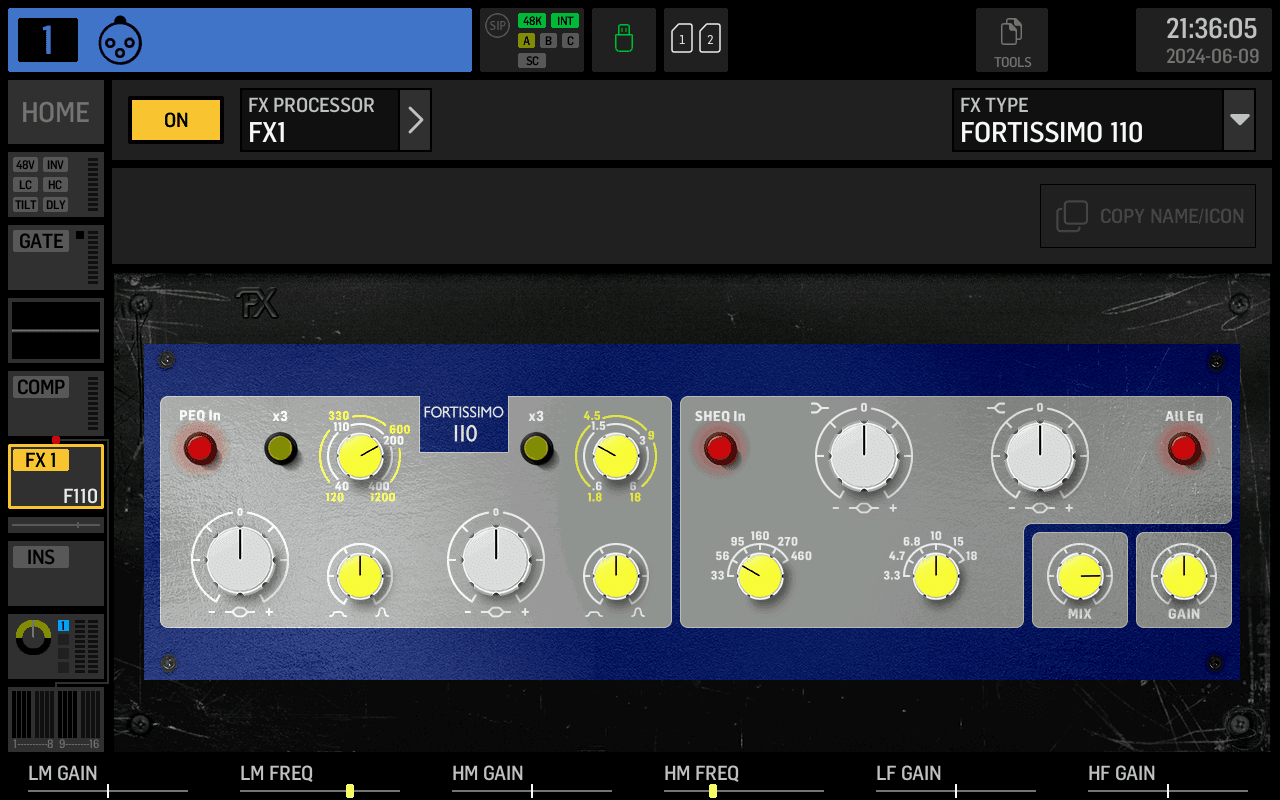Viewport: 1280px width, 800px height.
Task: Select the FX 1 F110 tile
Action: [x=56, y=476]
